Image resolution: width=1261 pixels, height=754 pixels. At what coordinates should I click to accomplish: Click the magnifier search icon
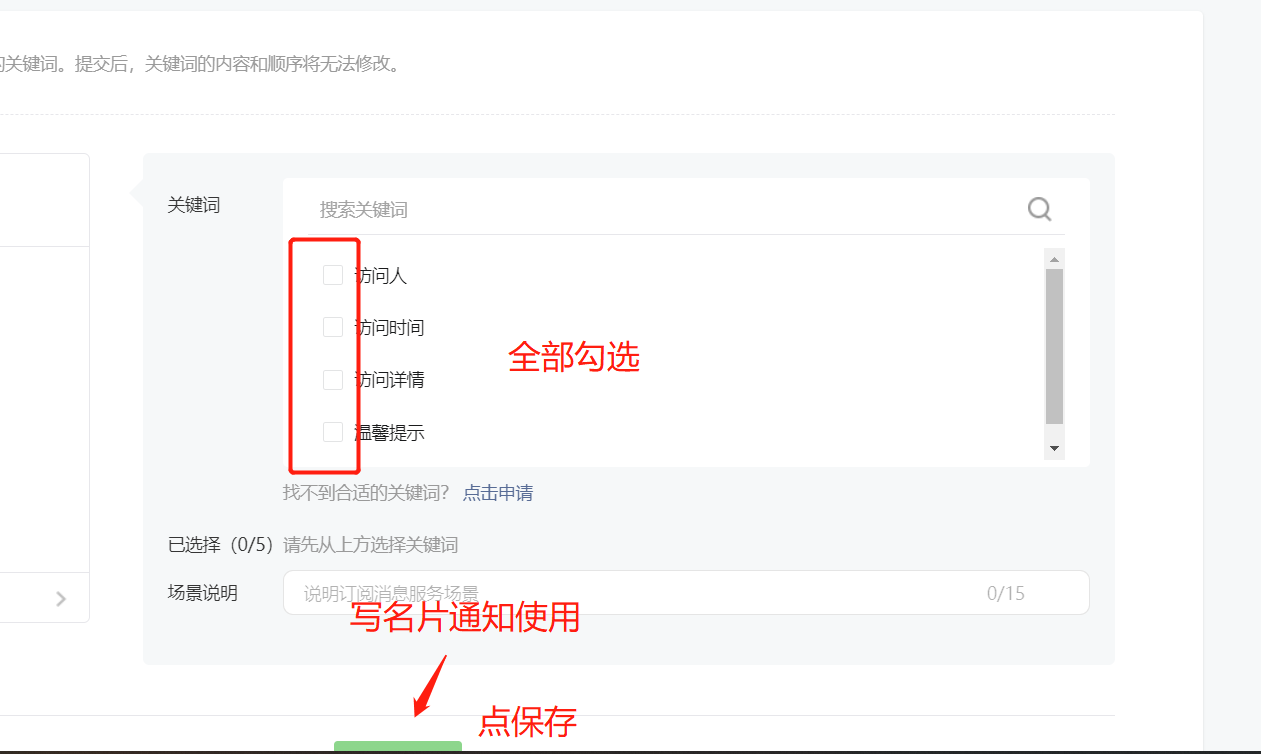pos(1039,209)
